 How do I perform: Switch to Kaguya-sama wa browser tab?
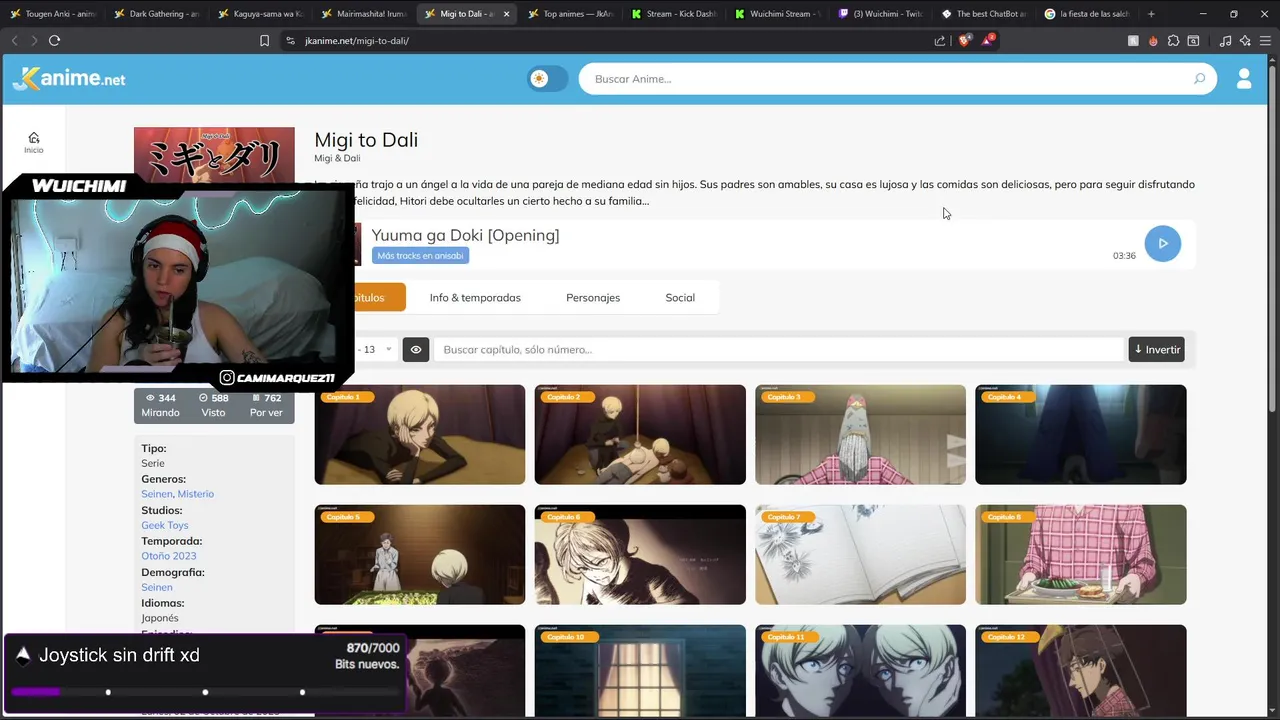[261, 14]
